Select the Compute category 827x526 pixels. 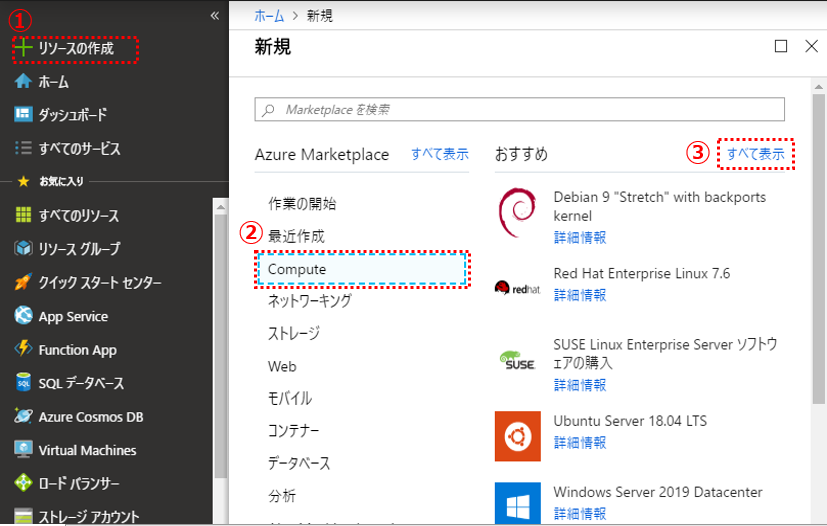tap(362, 269)
